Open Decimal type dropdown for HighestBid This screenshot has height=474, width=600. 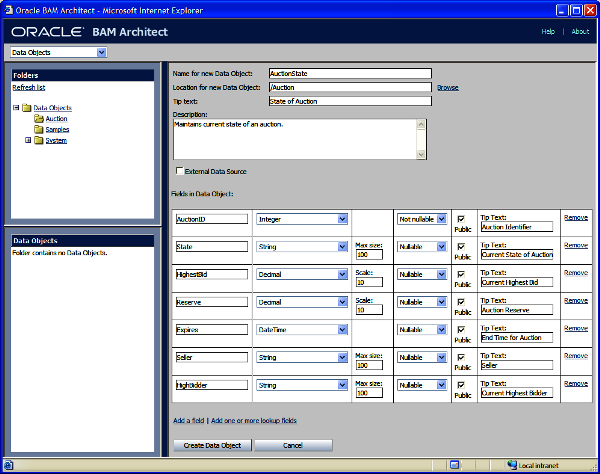coord(342,274)
